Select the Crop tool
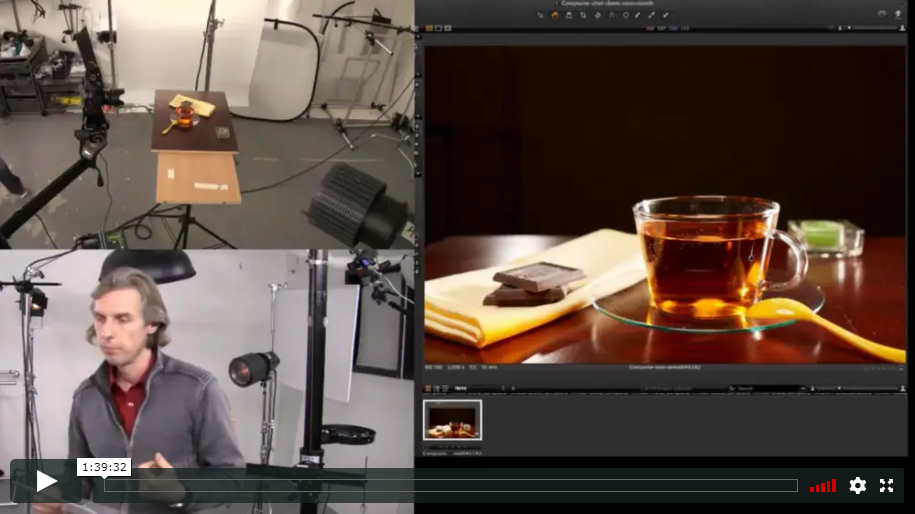 [x=583, y=15]
